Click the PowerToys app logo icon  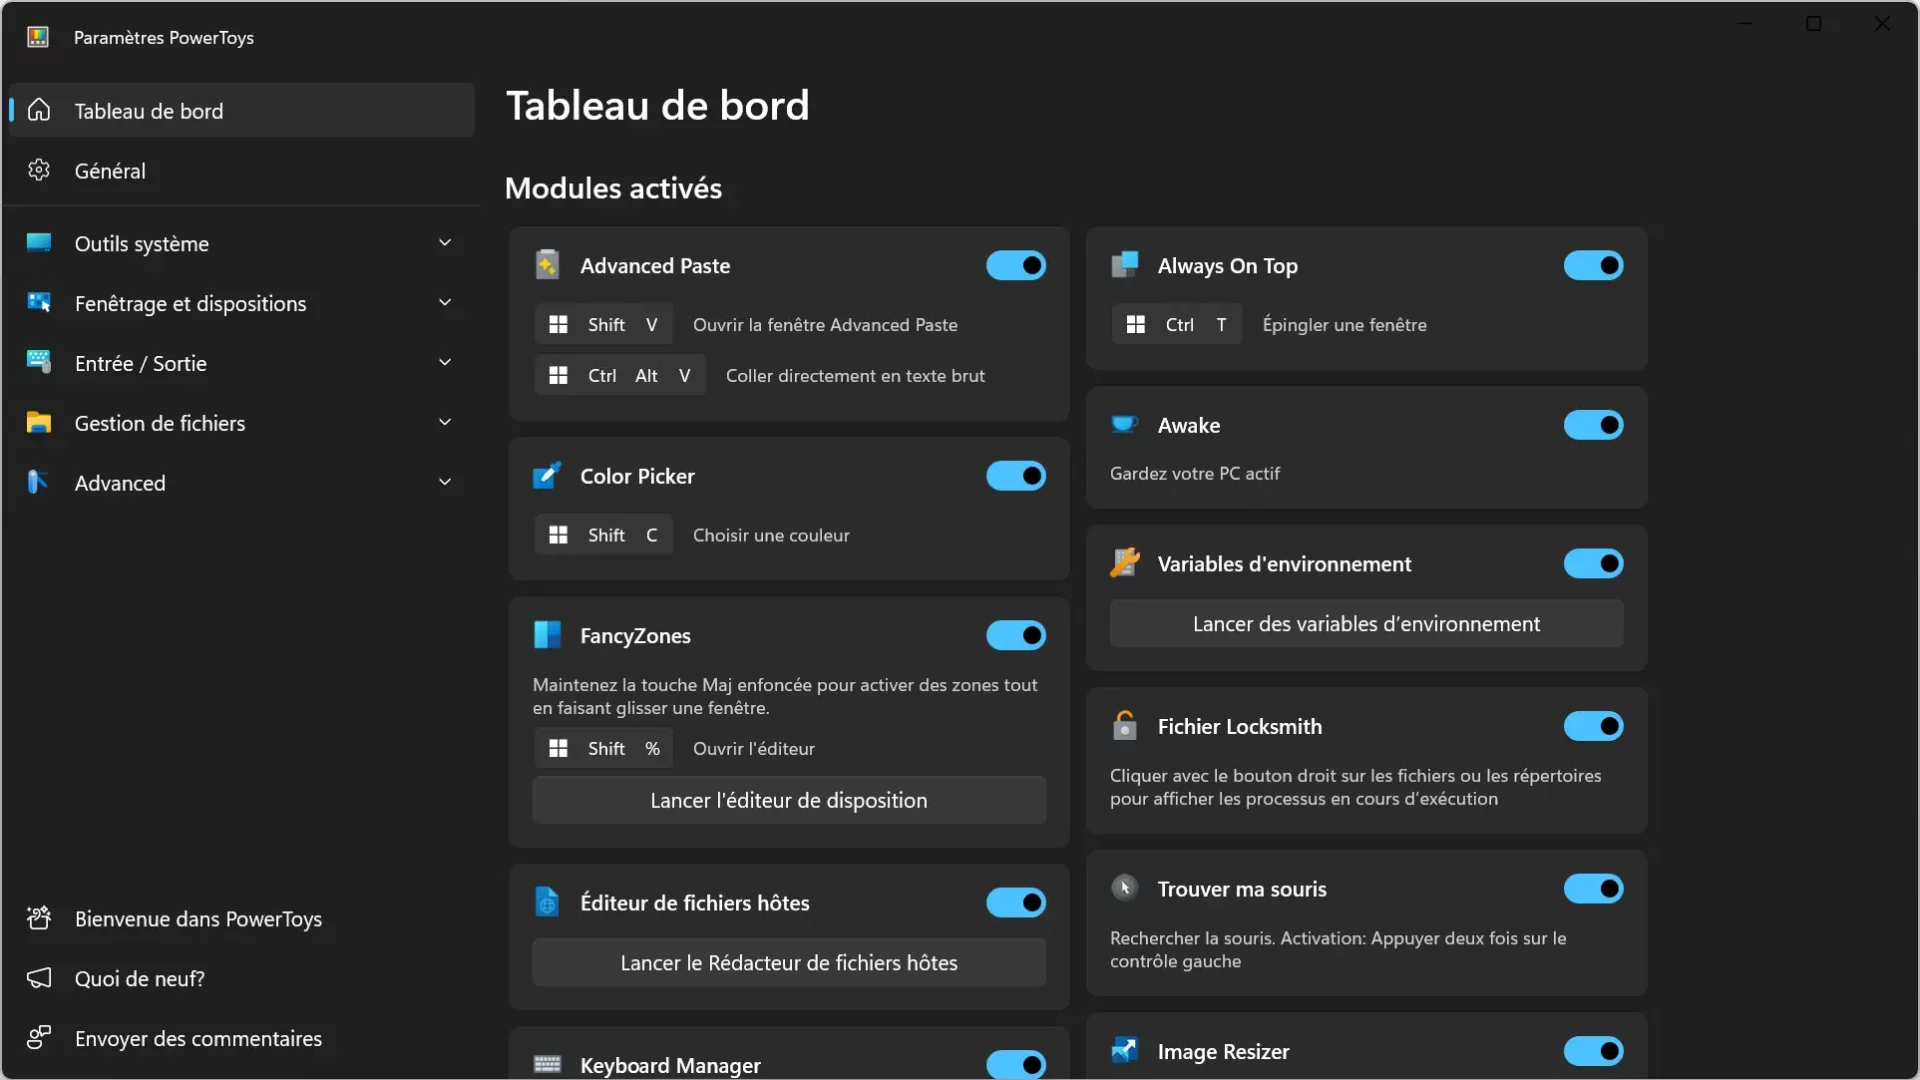(x=38, y=37)
